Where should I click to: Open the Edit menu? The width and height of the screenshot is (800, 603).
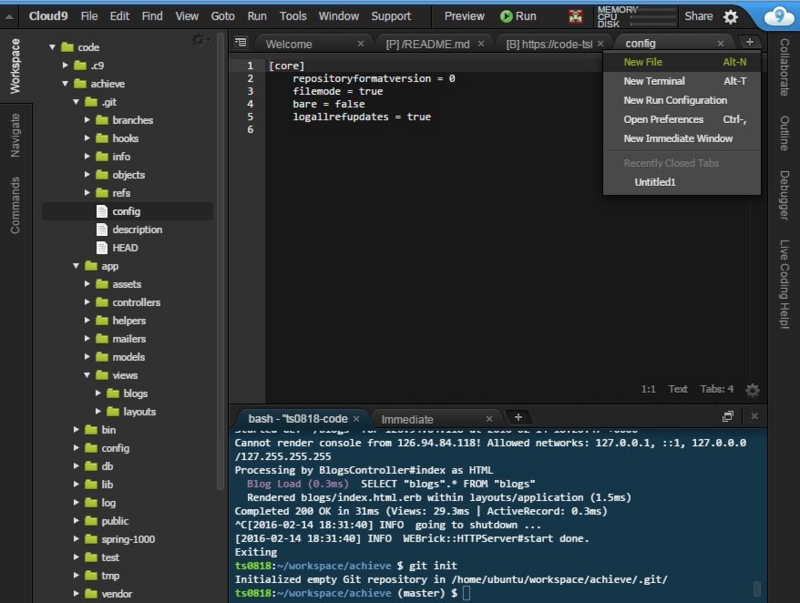pos(119,16)
